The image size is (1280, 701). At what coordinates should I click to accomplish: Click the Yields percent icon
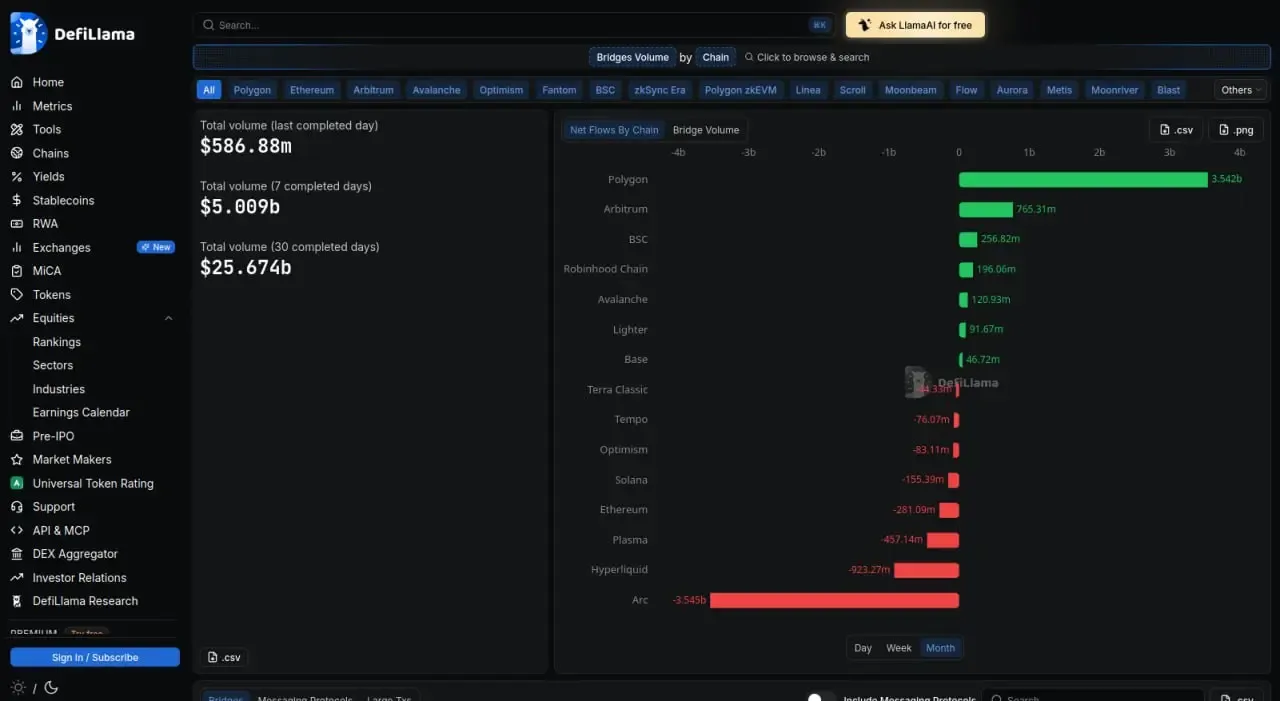16,176
